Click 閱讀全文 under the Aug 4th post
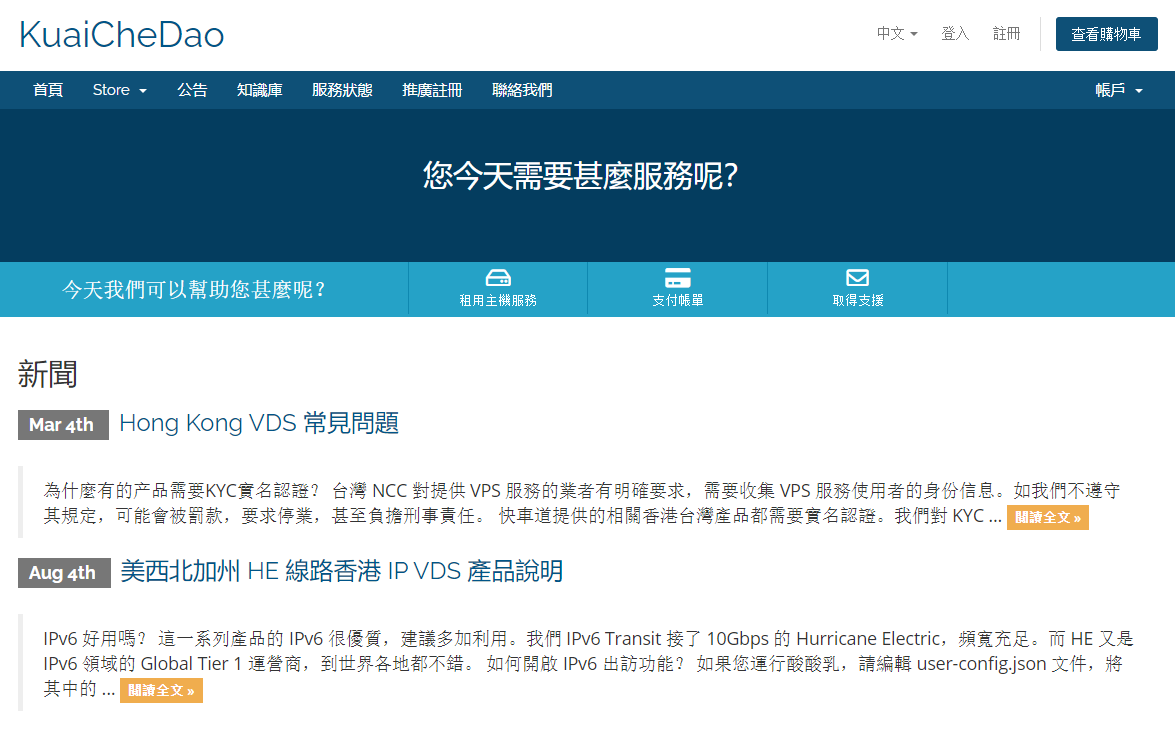 [161, 690]
